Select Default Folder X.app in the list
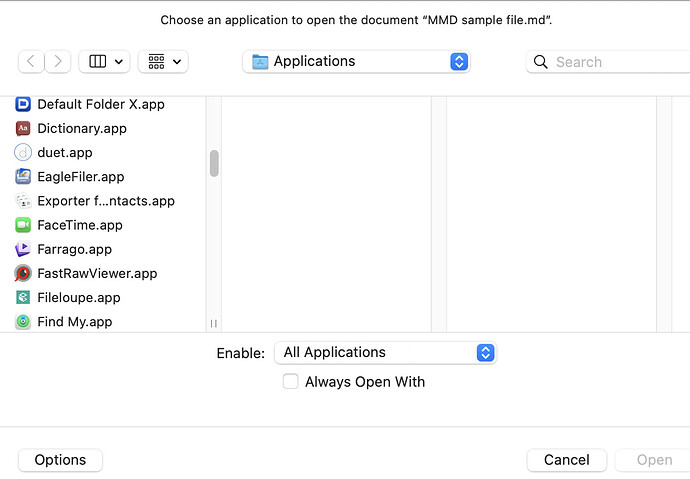This screenshot has height=479, width=690. point(103,104)
